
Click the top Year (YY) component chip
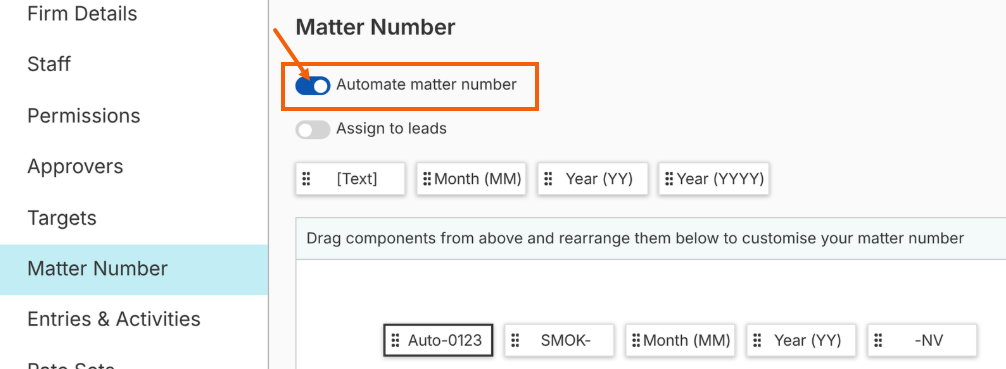(x=593, y=179)
